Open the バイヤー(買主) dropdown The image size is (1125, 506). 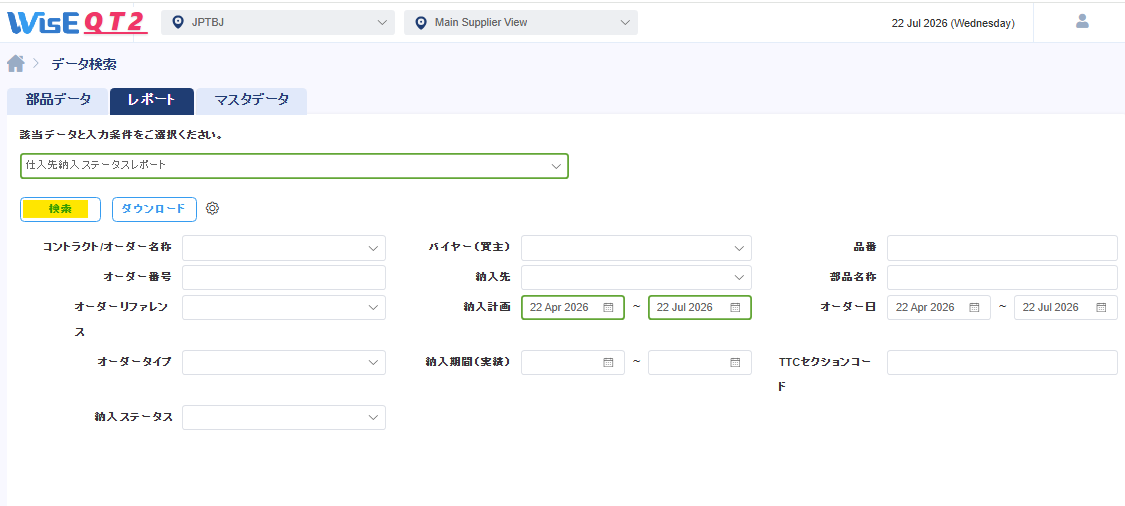click(636, 248)
